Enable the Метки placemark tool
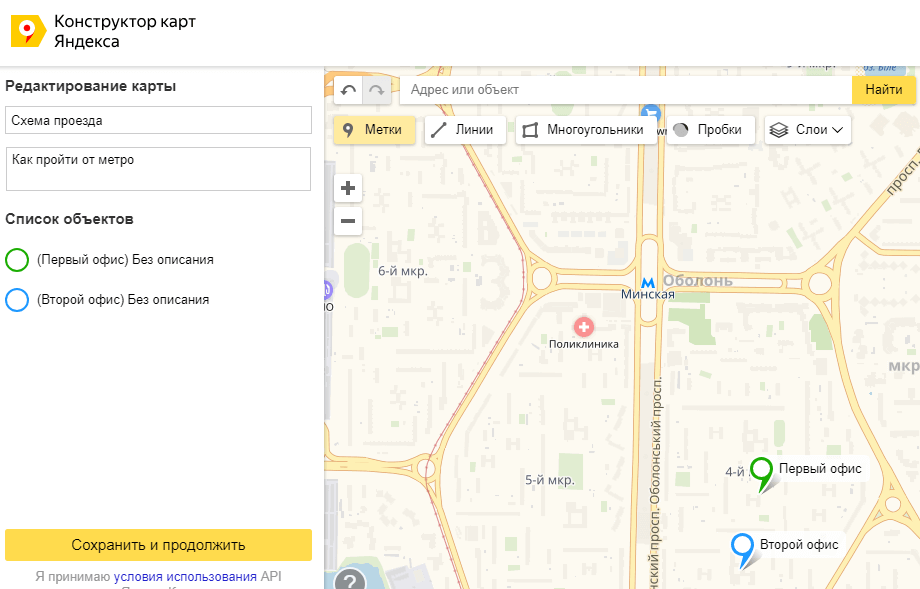This screenshot has height=589, width=920. tap(374, 130)
